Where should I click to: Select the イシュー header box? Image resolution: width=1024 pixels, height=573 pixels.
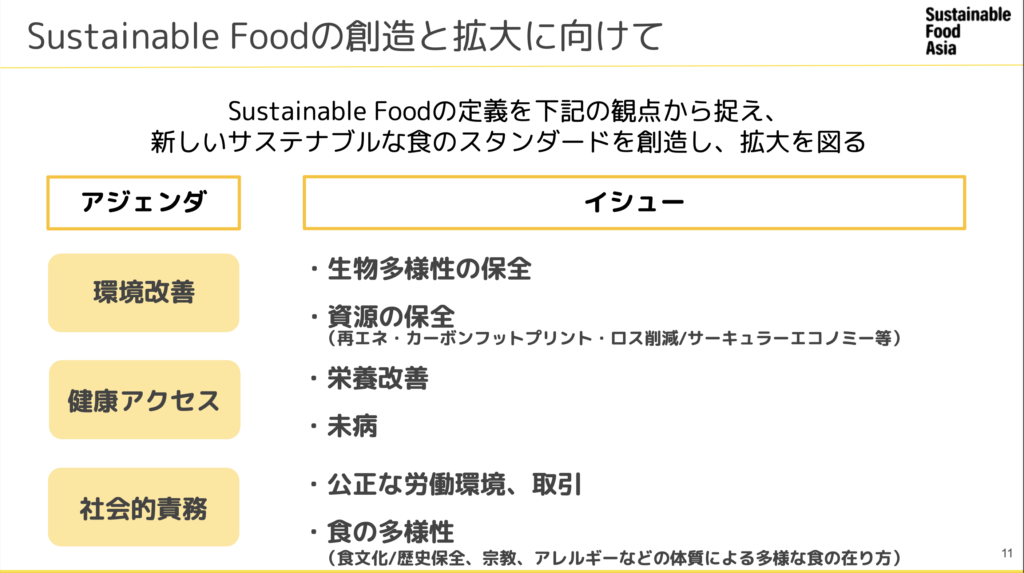pyautogui.click(x=634, y=203)
